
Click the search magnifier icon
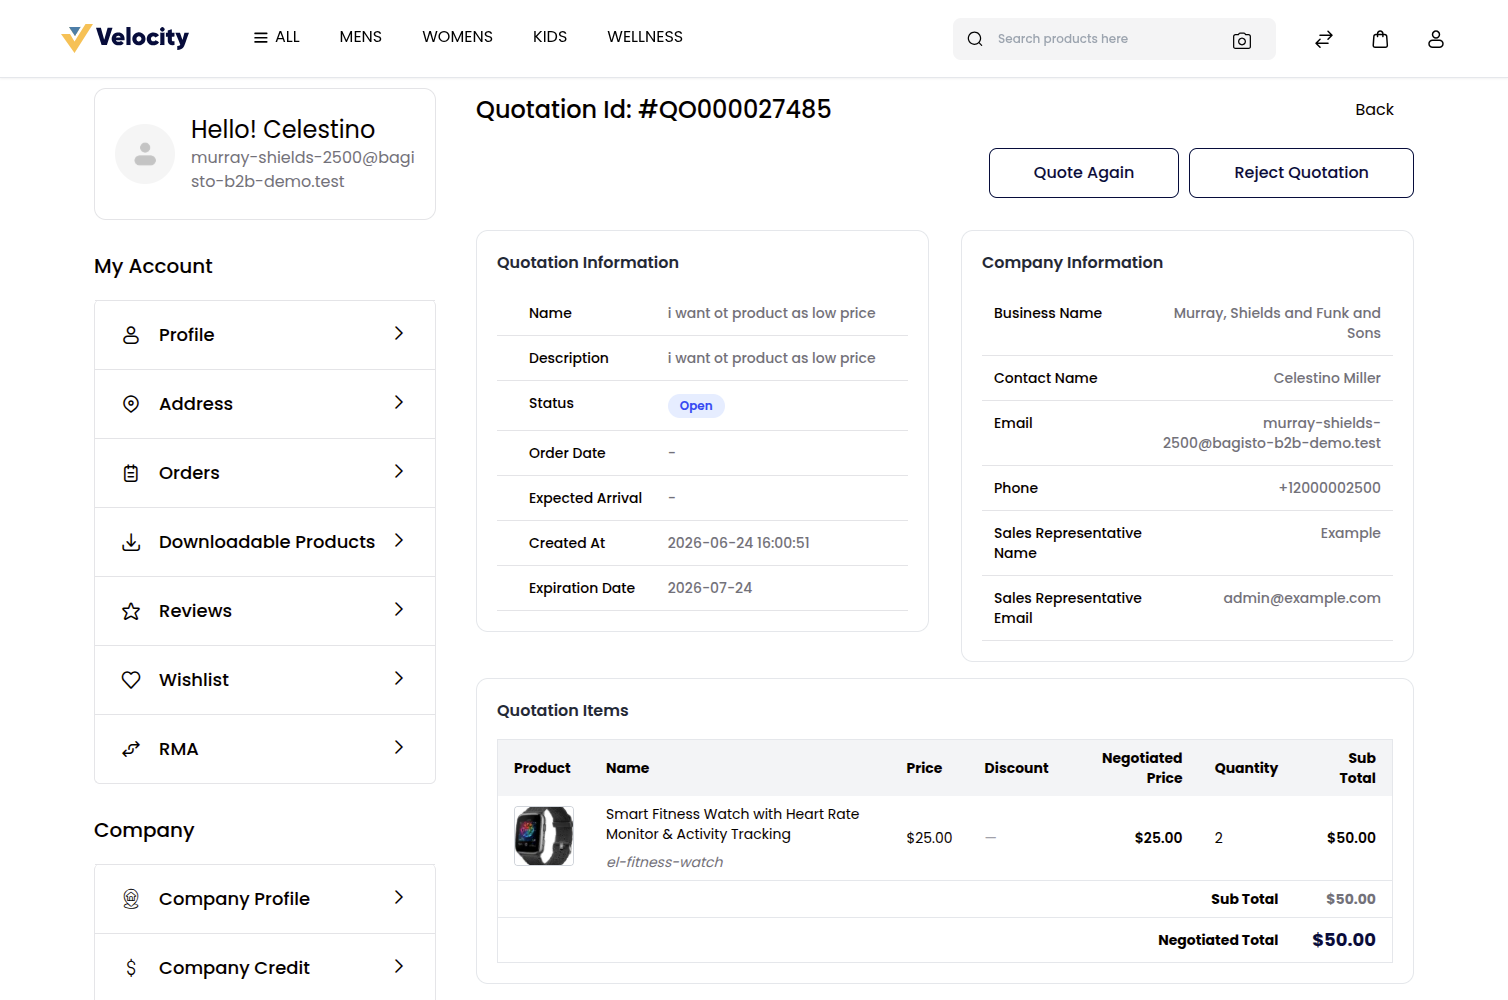(975, 39)
